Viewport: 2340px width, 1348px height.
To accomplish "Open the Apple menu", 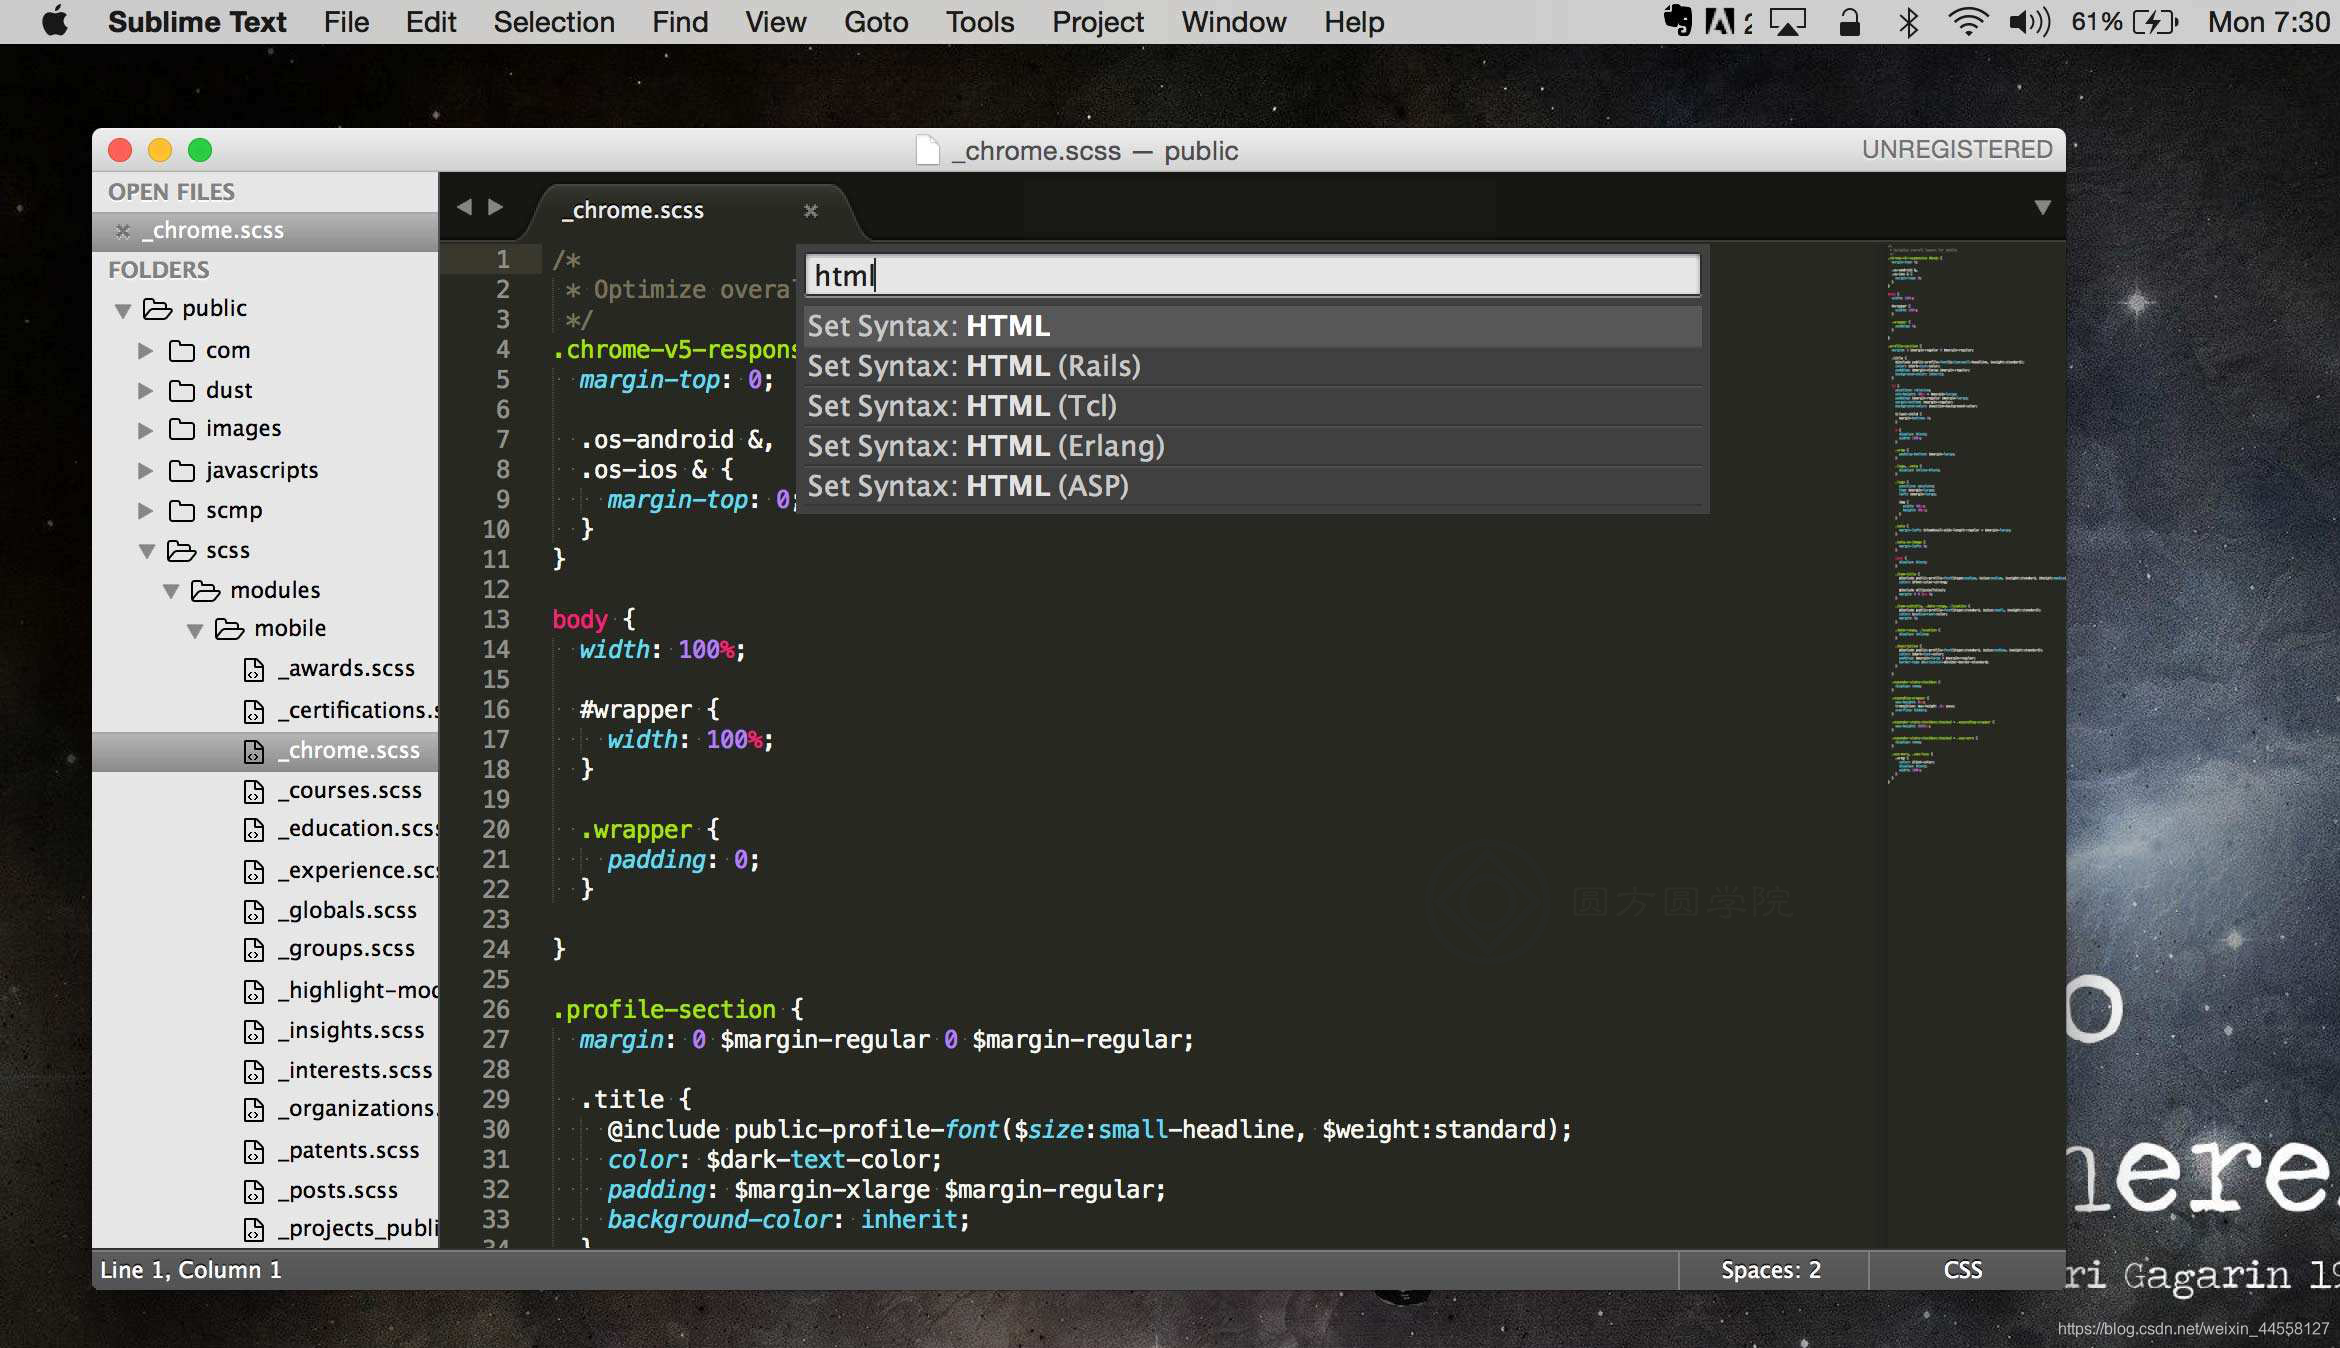I will pos(55,21).
